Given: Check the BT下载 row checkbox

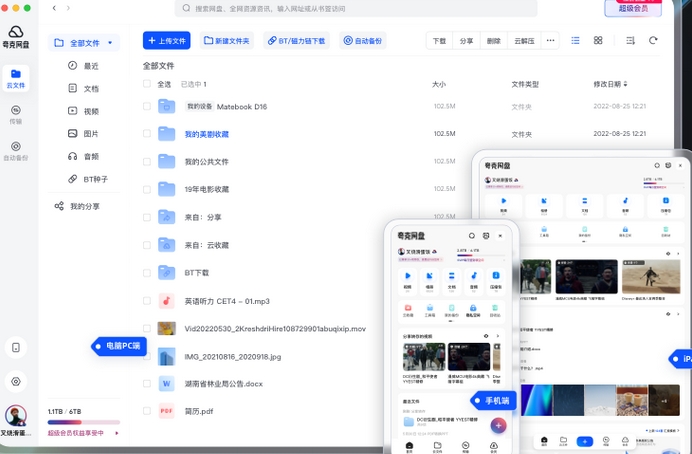Looking at the screenshot, I should click(x=147, y=273).
